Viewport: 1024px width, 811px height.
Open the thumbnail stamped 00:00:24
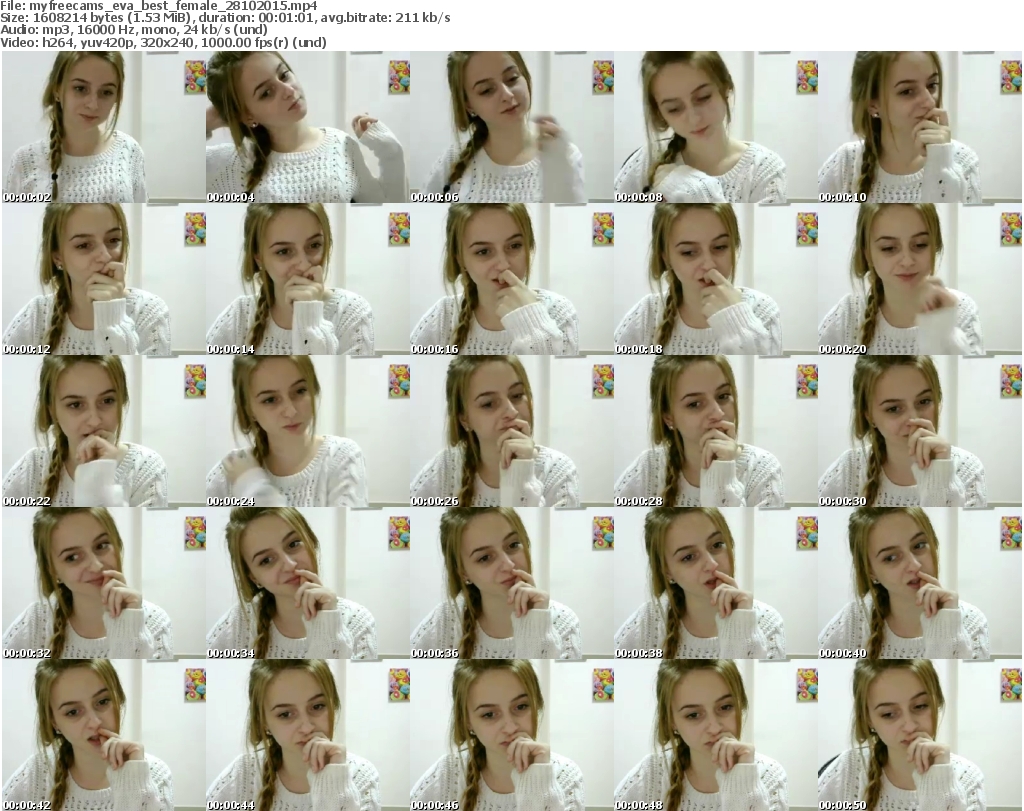(308, 431)
